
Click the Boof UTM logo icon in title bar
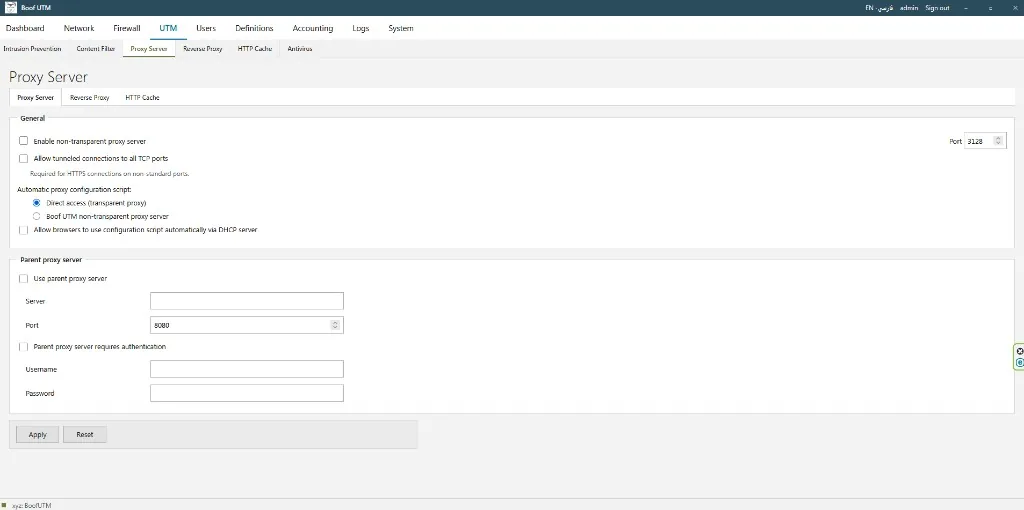[x=10, y=7]
